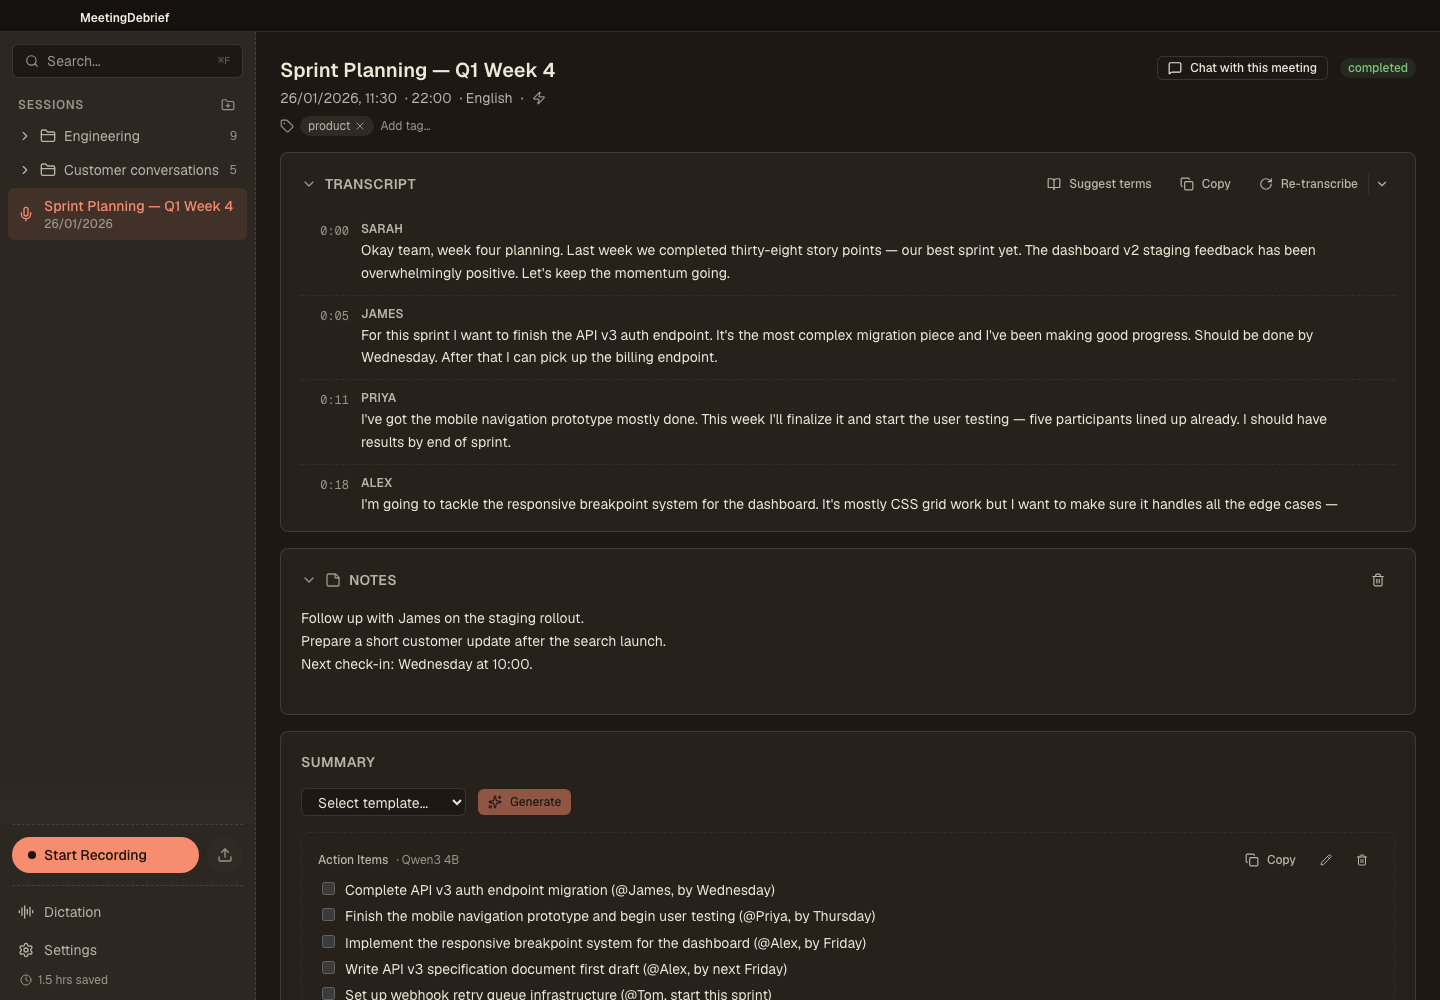Click the Re-transcribe button
Viewport: 1440px width, 1000px height.
pos(1308,184)
